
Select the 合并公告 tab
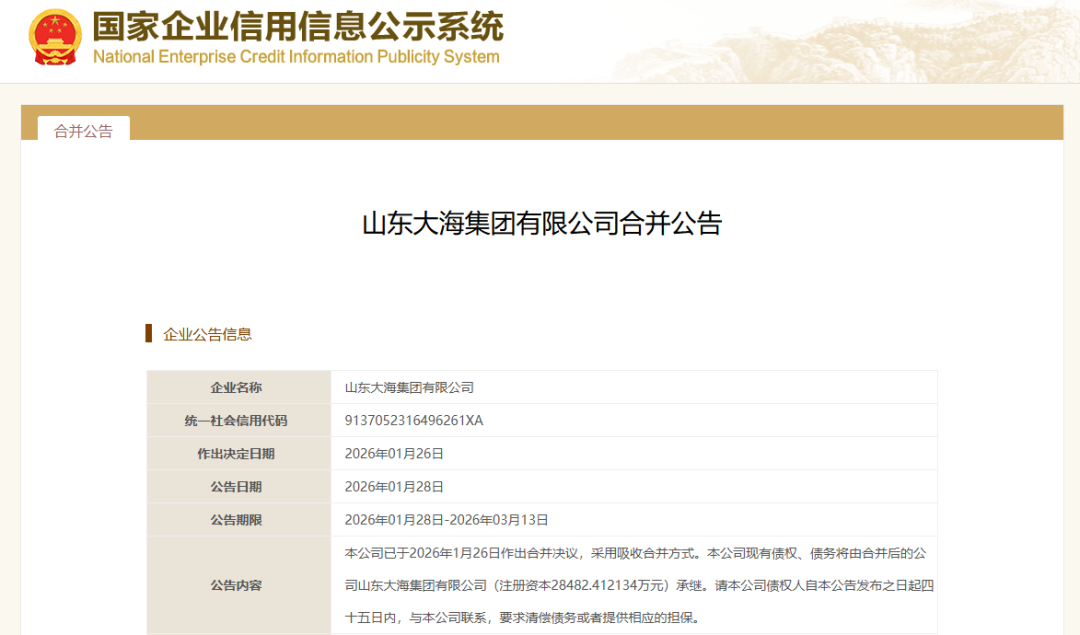(x=84, y=131)
